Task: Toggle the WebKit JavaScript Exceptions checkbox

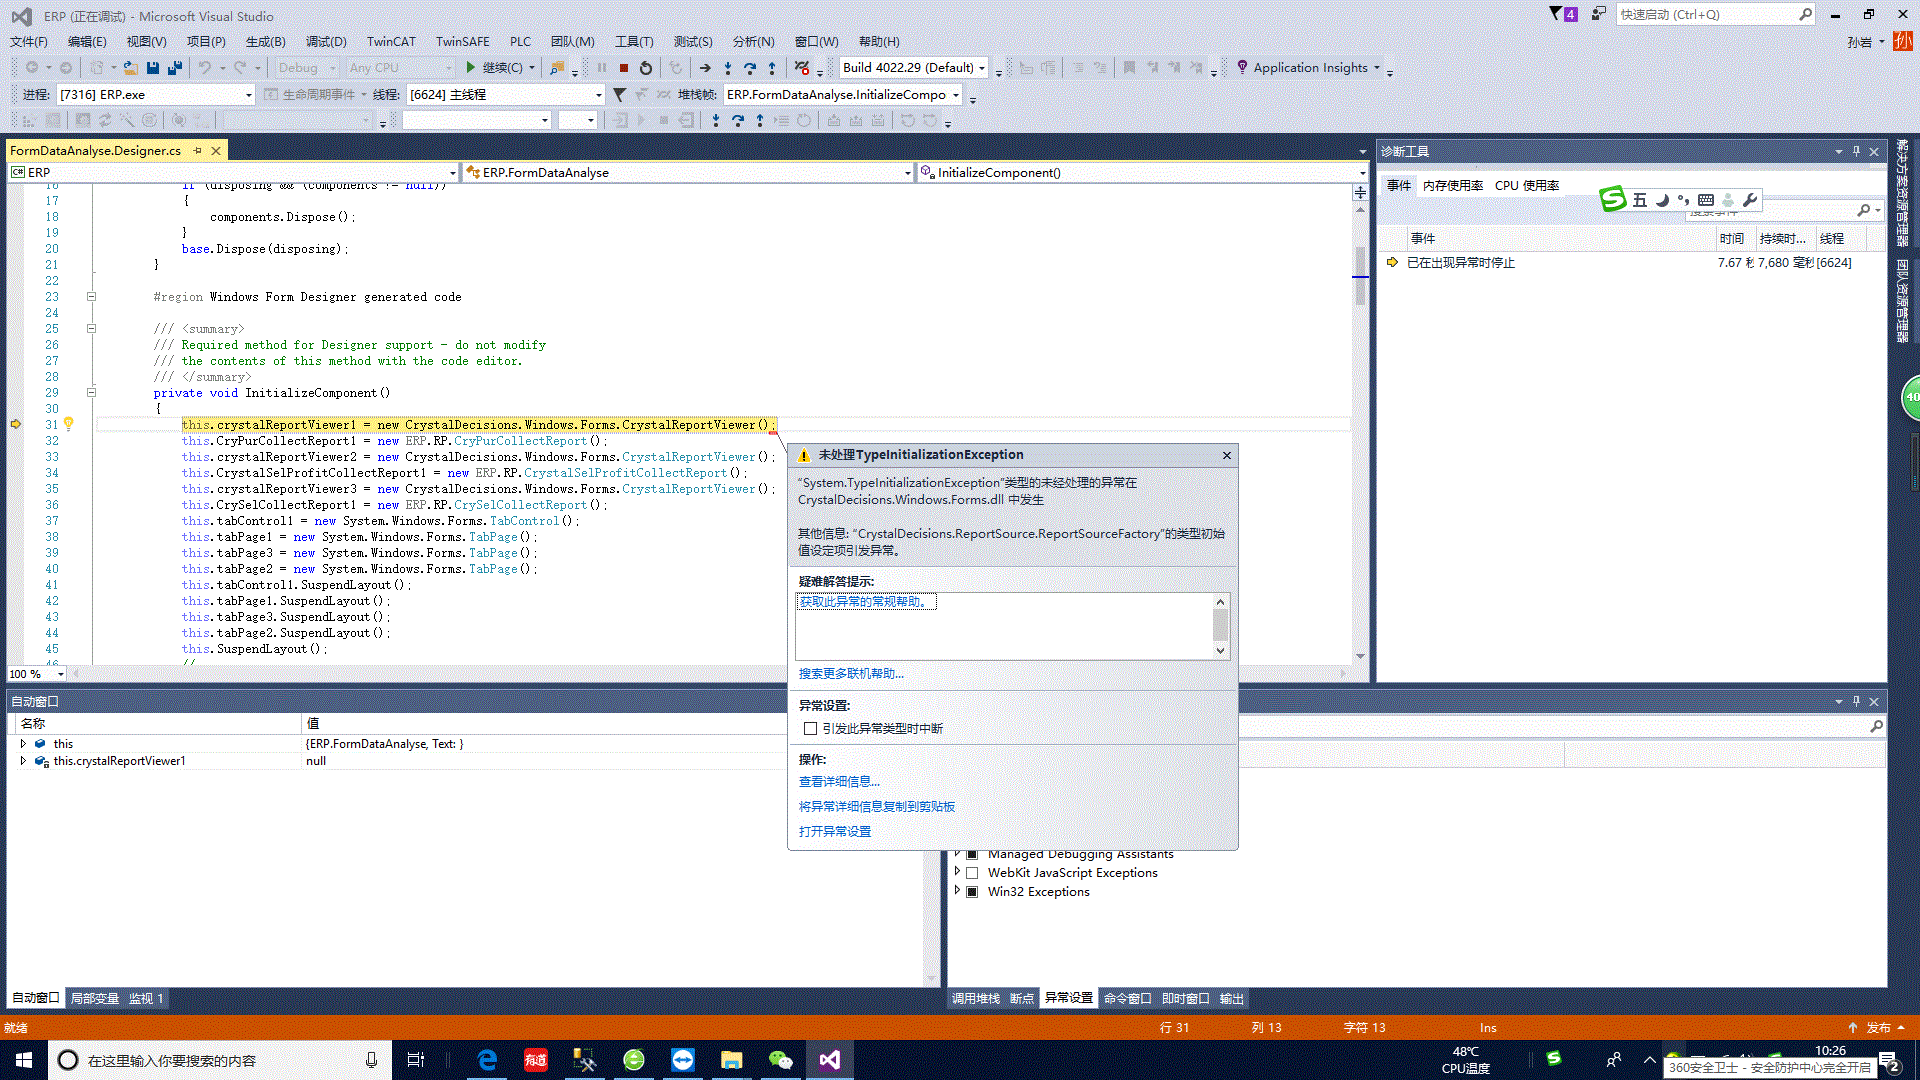Action: pyautogui.click(x=972, y=873)
